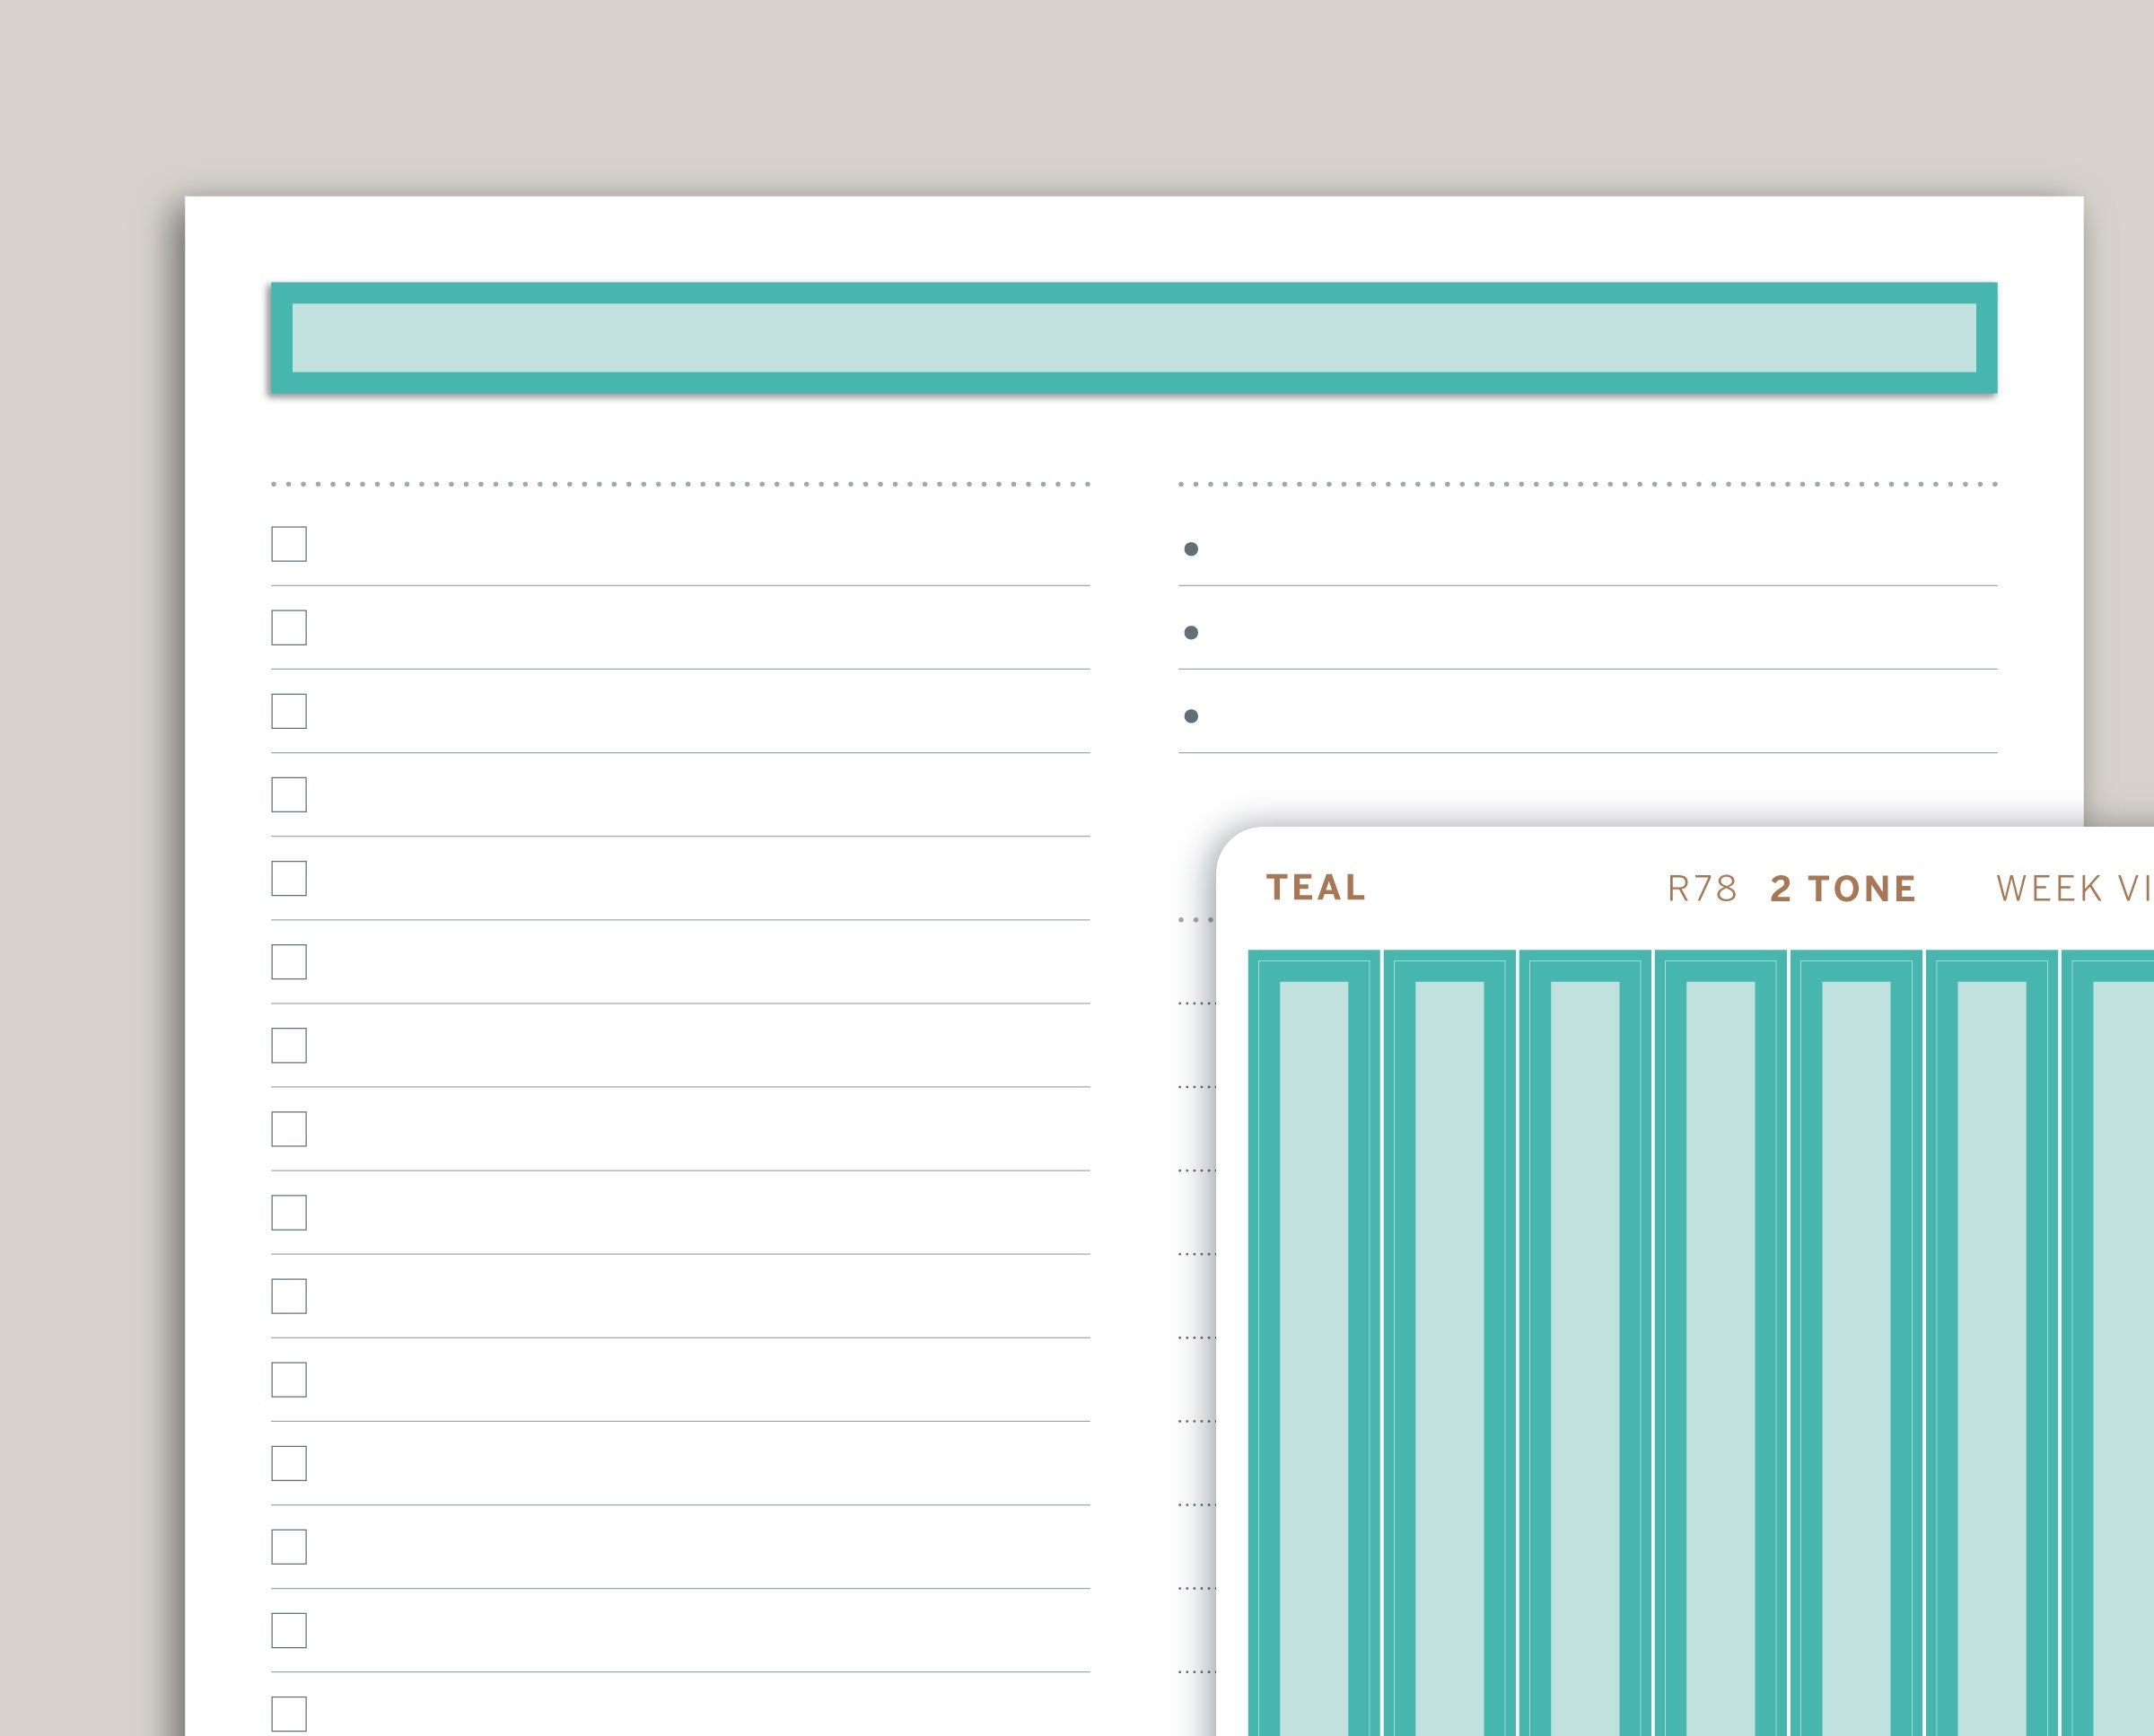Tick the fifth checkbox in the list
The height and width of the screenshot is (1736, 2154).
[x=289, y=878]
